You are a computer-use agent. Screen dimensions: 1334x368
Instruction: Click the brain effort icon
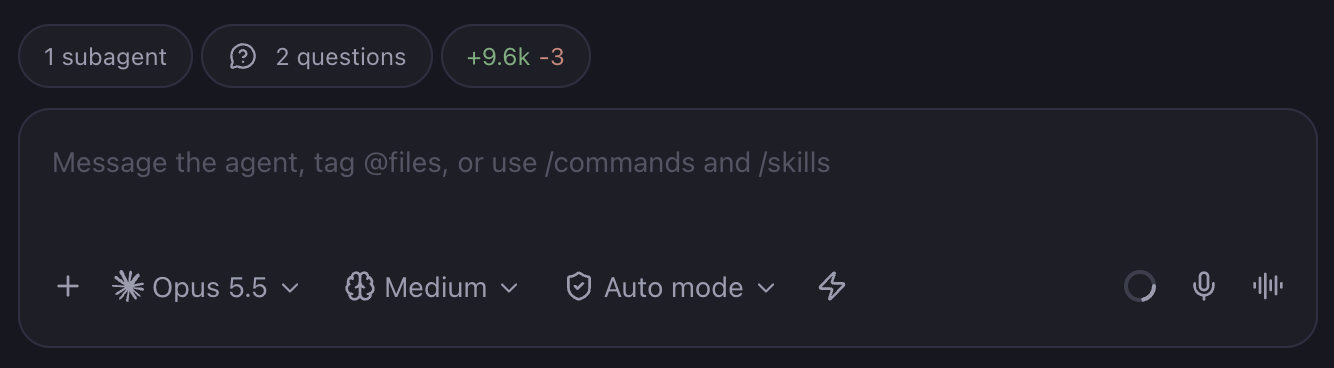(359, 287)
